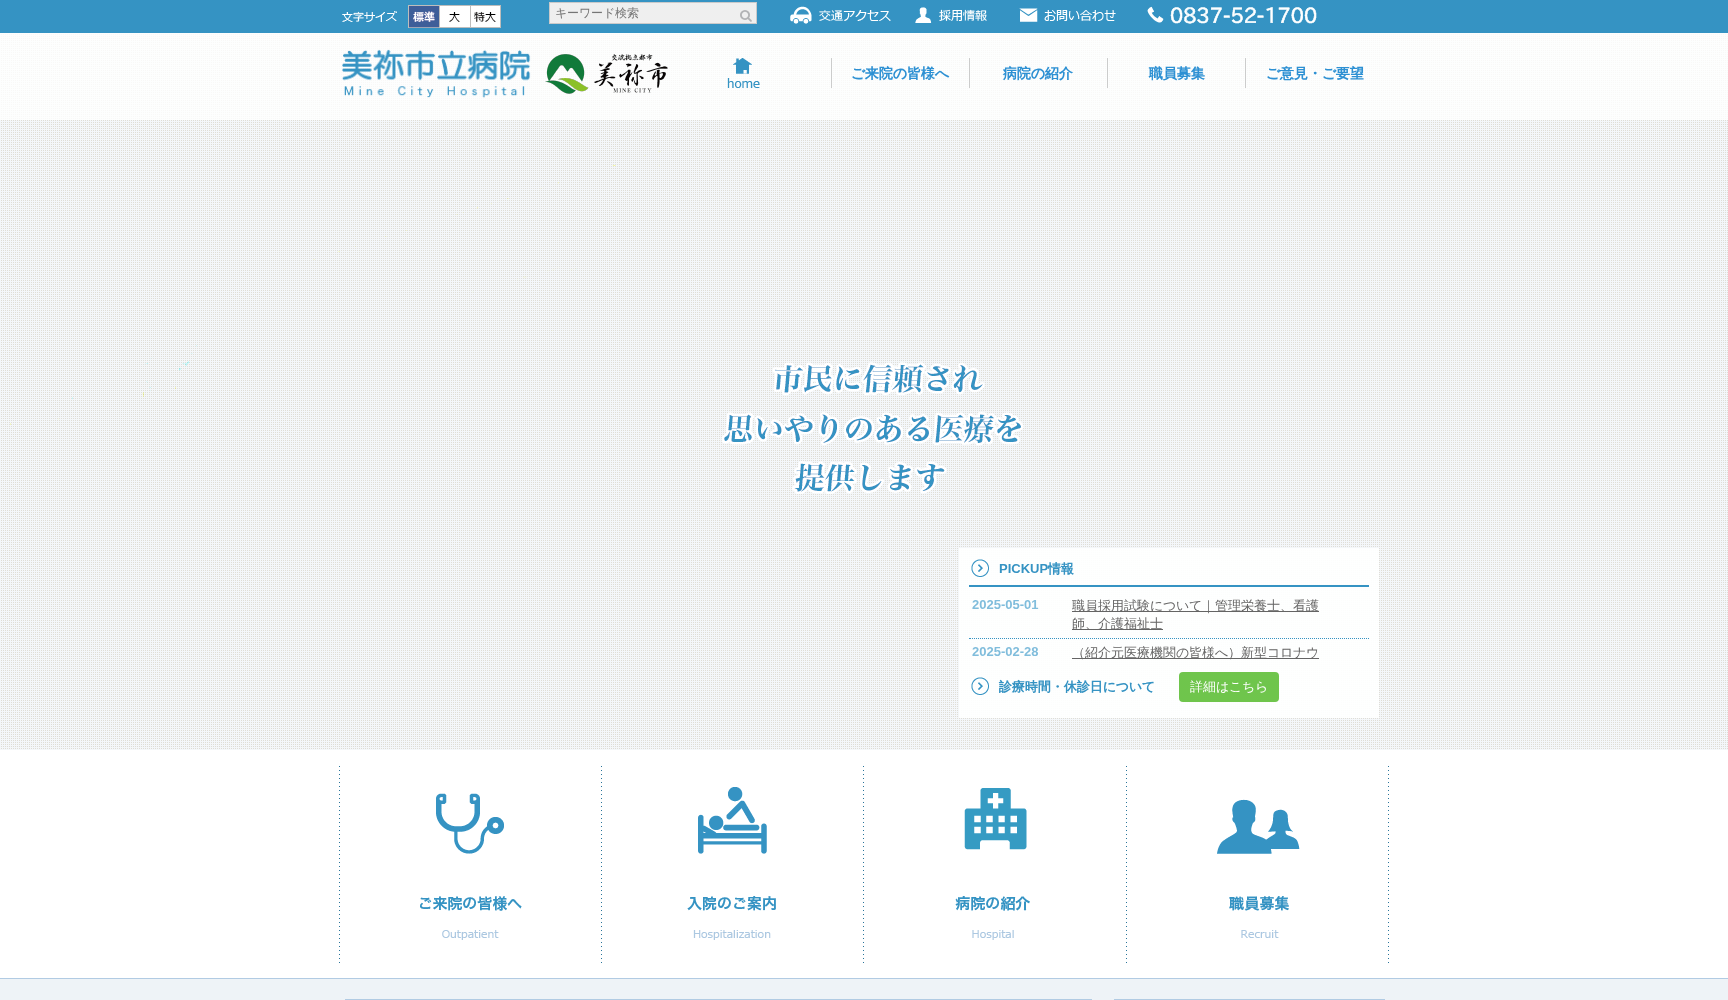Expand the 診療時間・休診日について arrow
Screen dimensions: 1728x1000
(980, 686)
